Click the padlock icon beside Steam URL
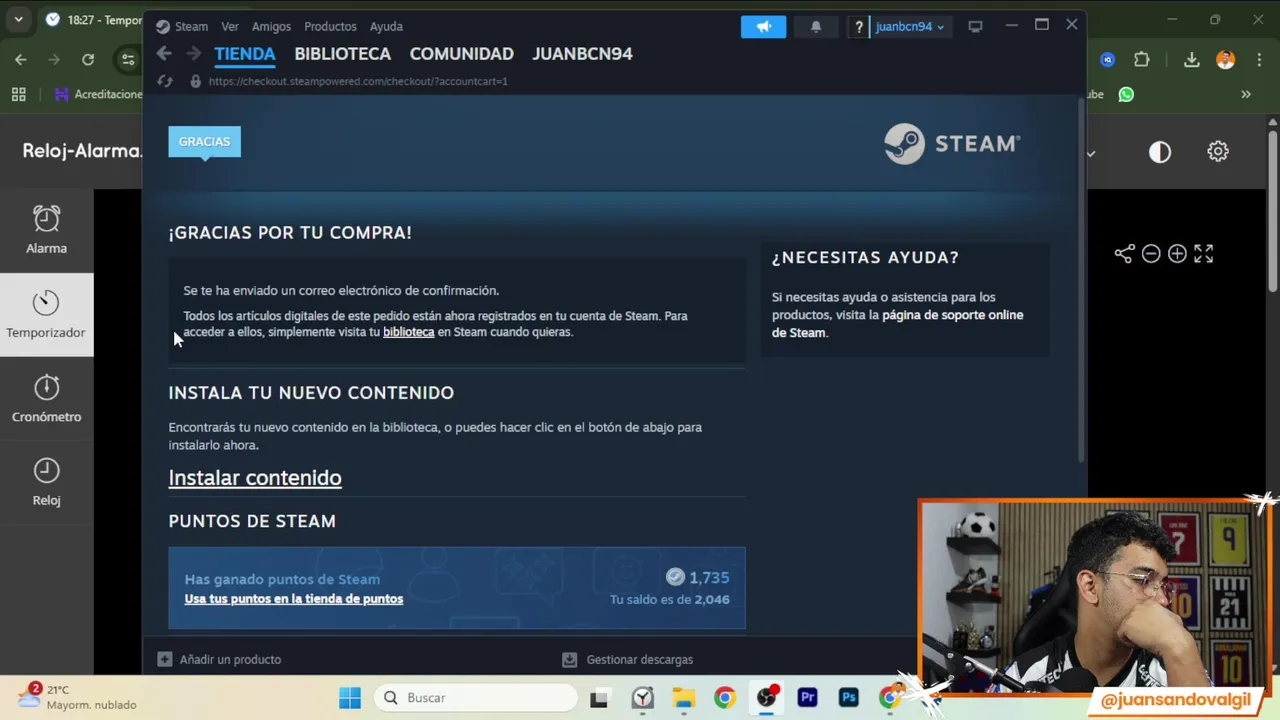This screenshot has width=1280, height=720. [x=195, y=81]
